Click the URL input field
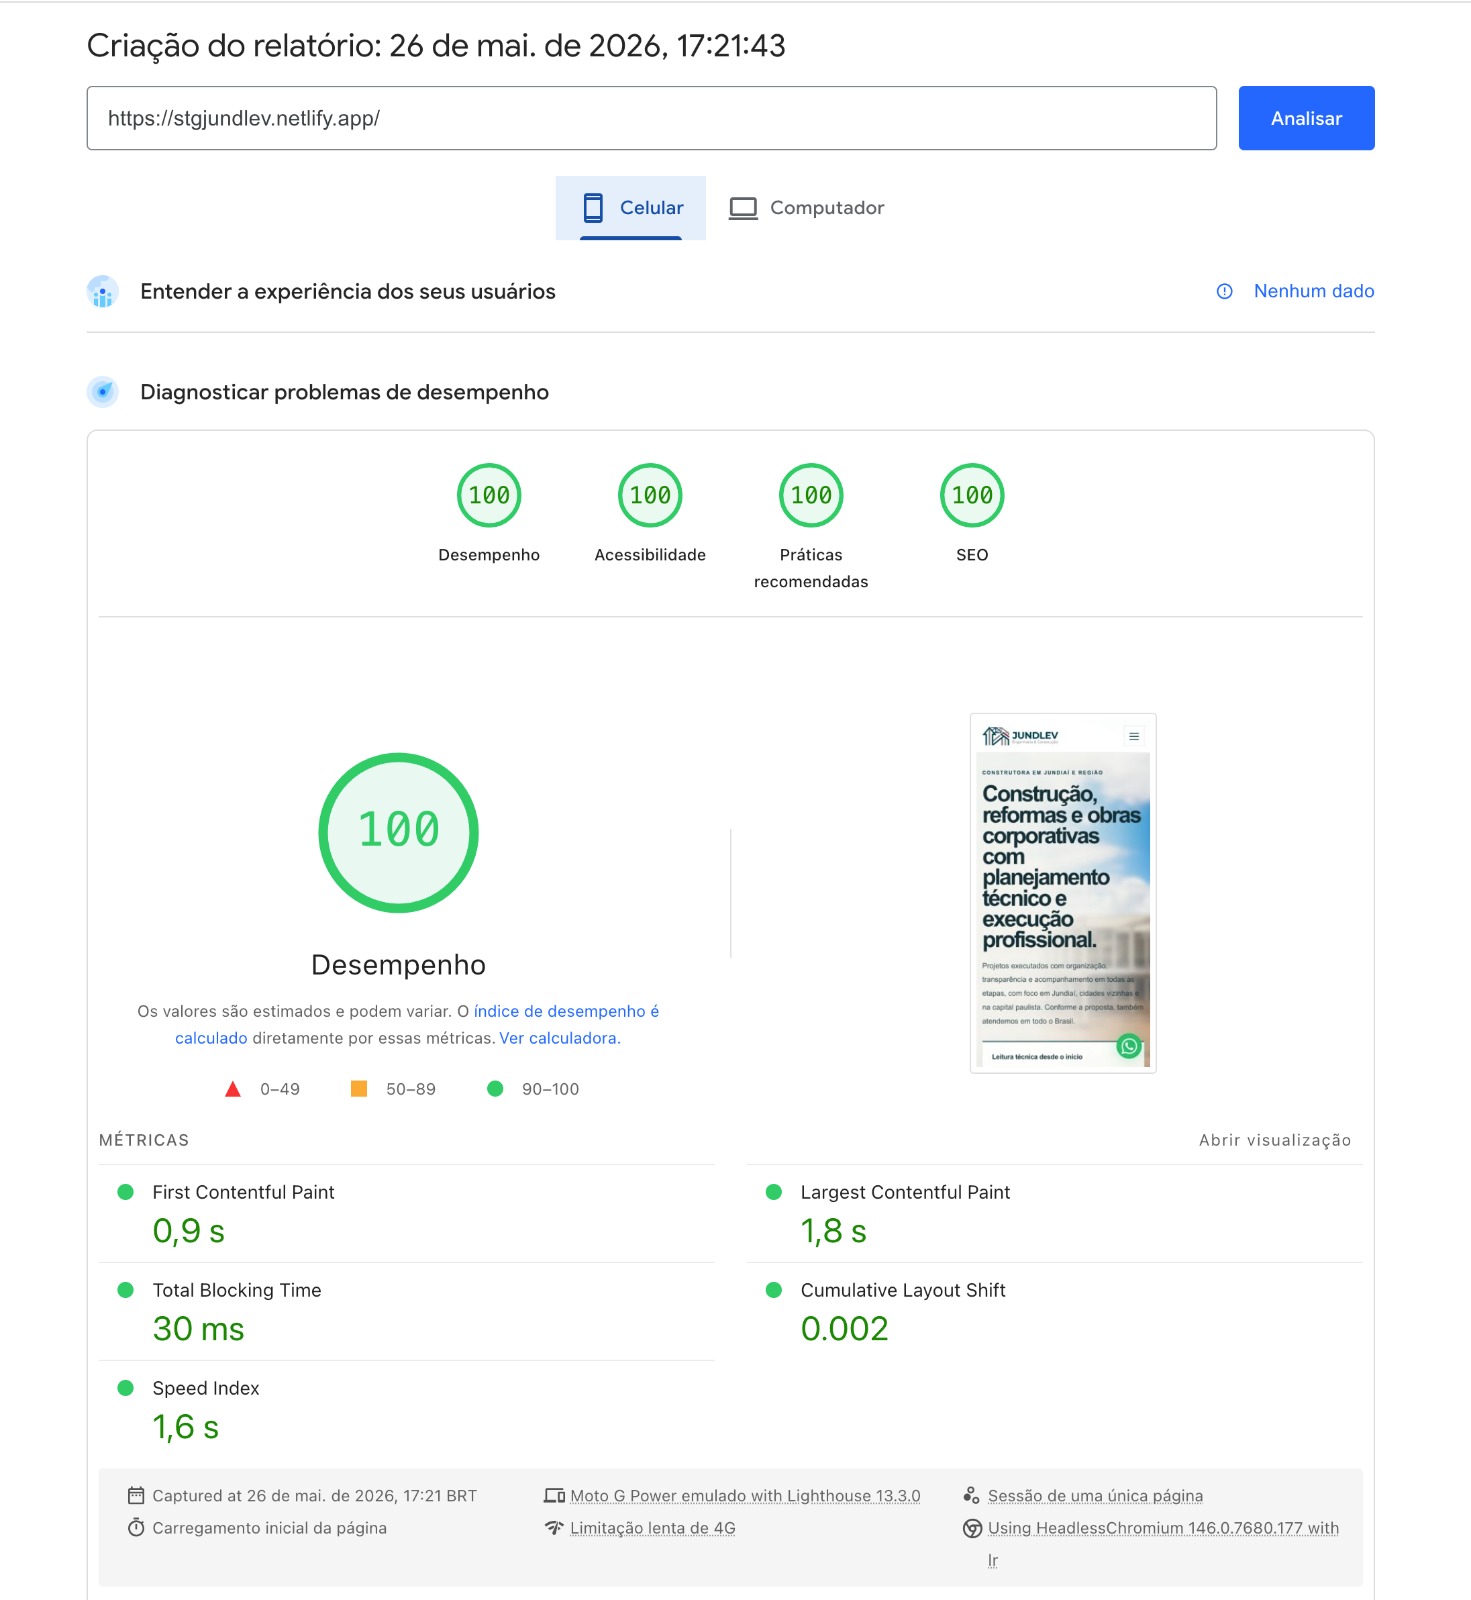 651,118
